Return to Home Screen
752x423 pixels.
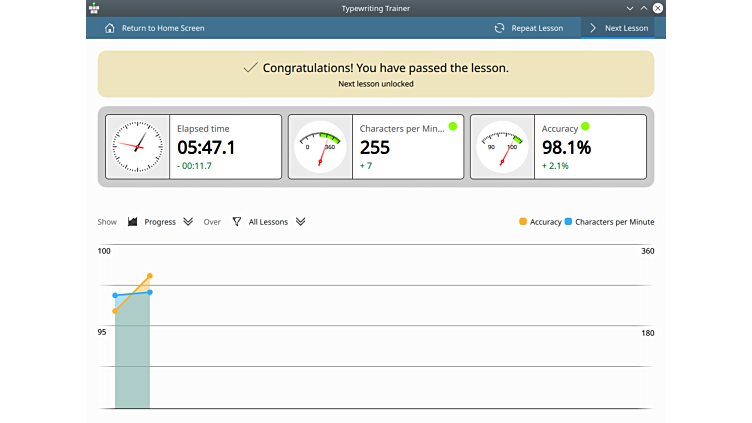163,28
